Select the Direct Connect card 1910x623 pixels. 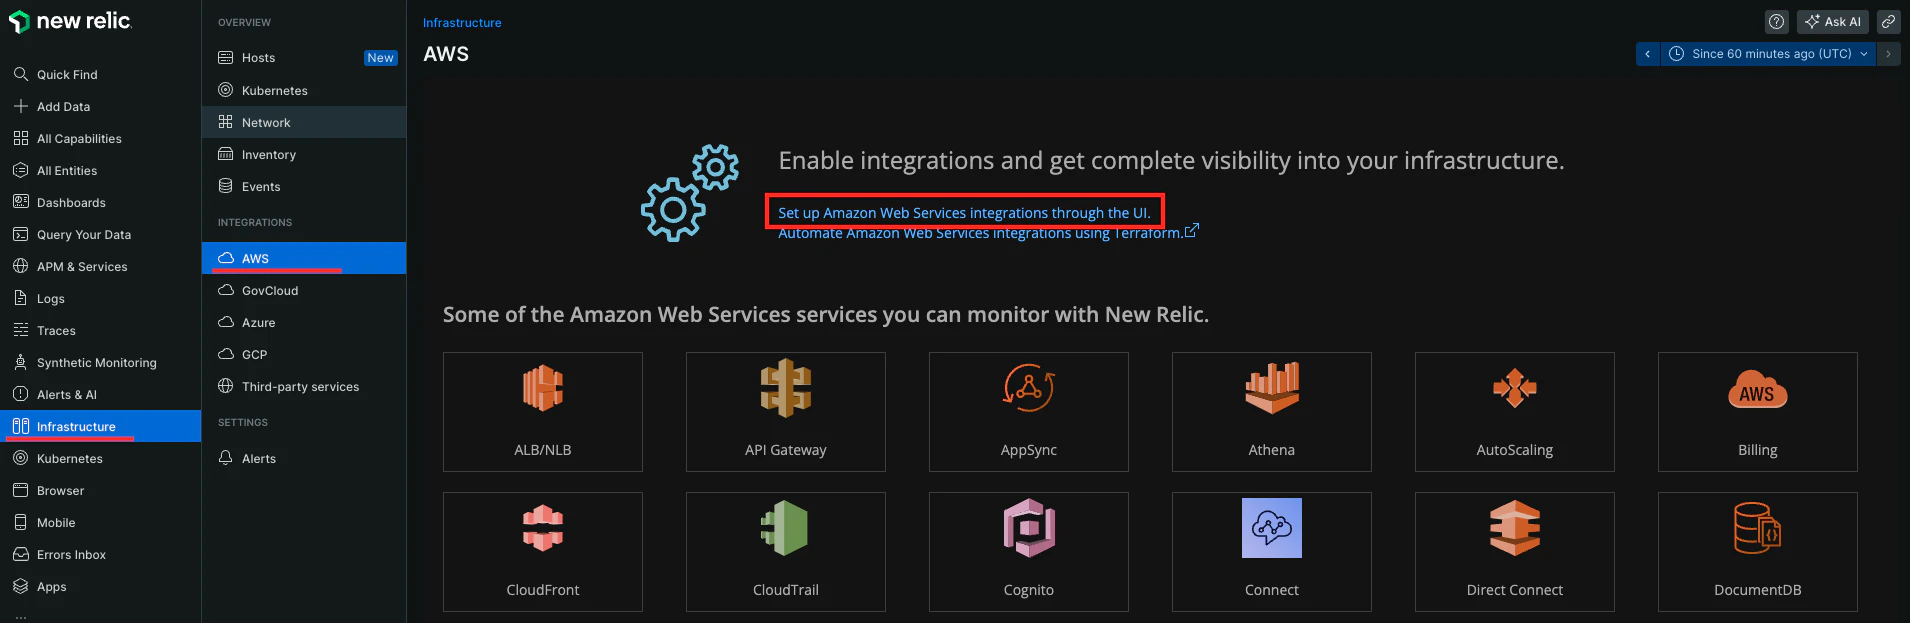point(1515,552)
